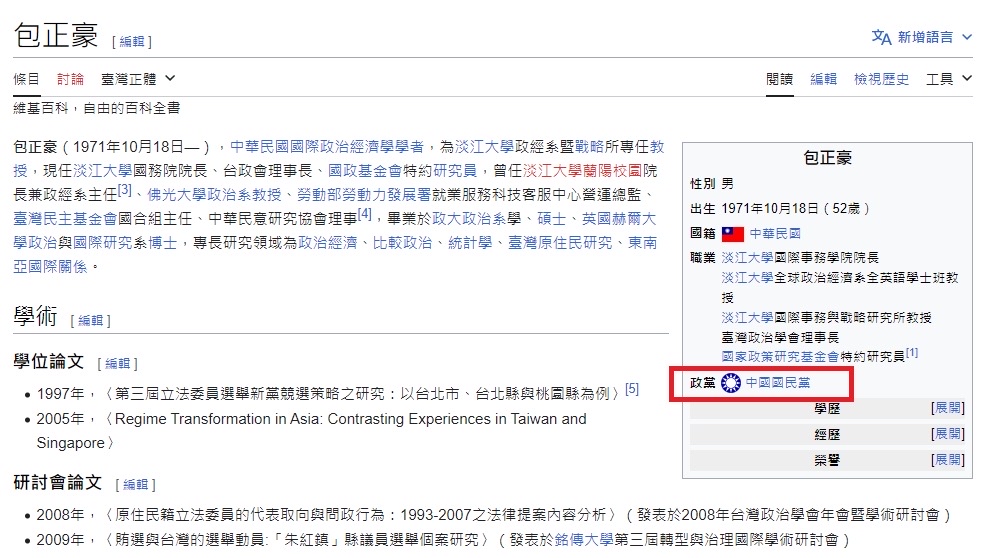The width and height of the screenshot is (1005, 558).
Task: Open 淡江大學 link before 國際事務與戰略研究所教授
Action: [747, 318]
